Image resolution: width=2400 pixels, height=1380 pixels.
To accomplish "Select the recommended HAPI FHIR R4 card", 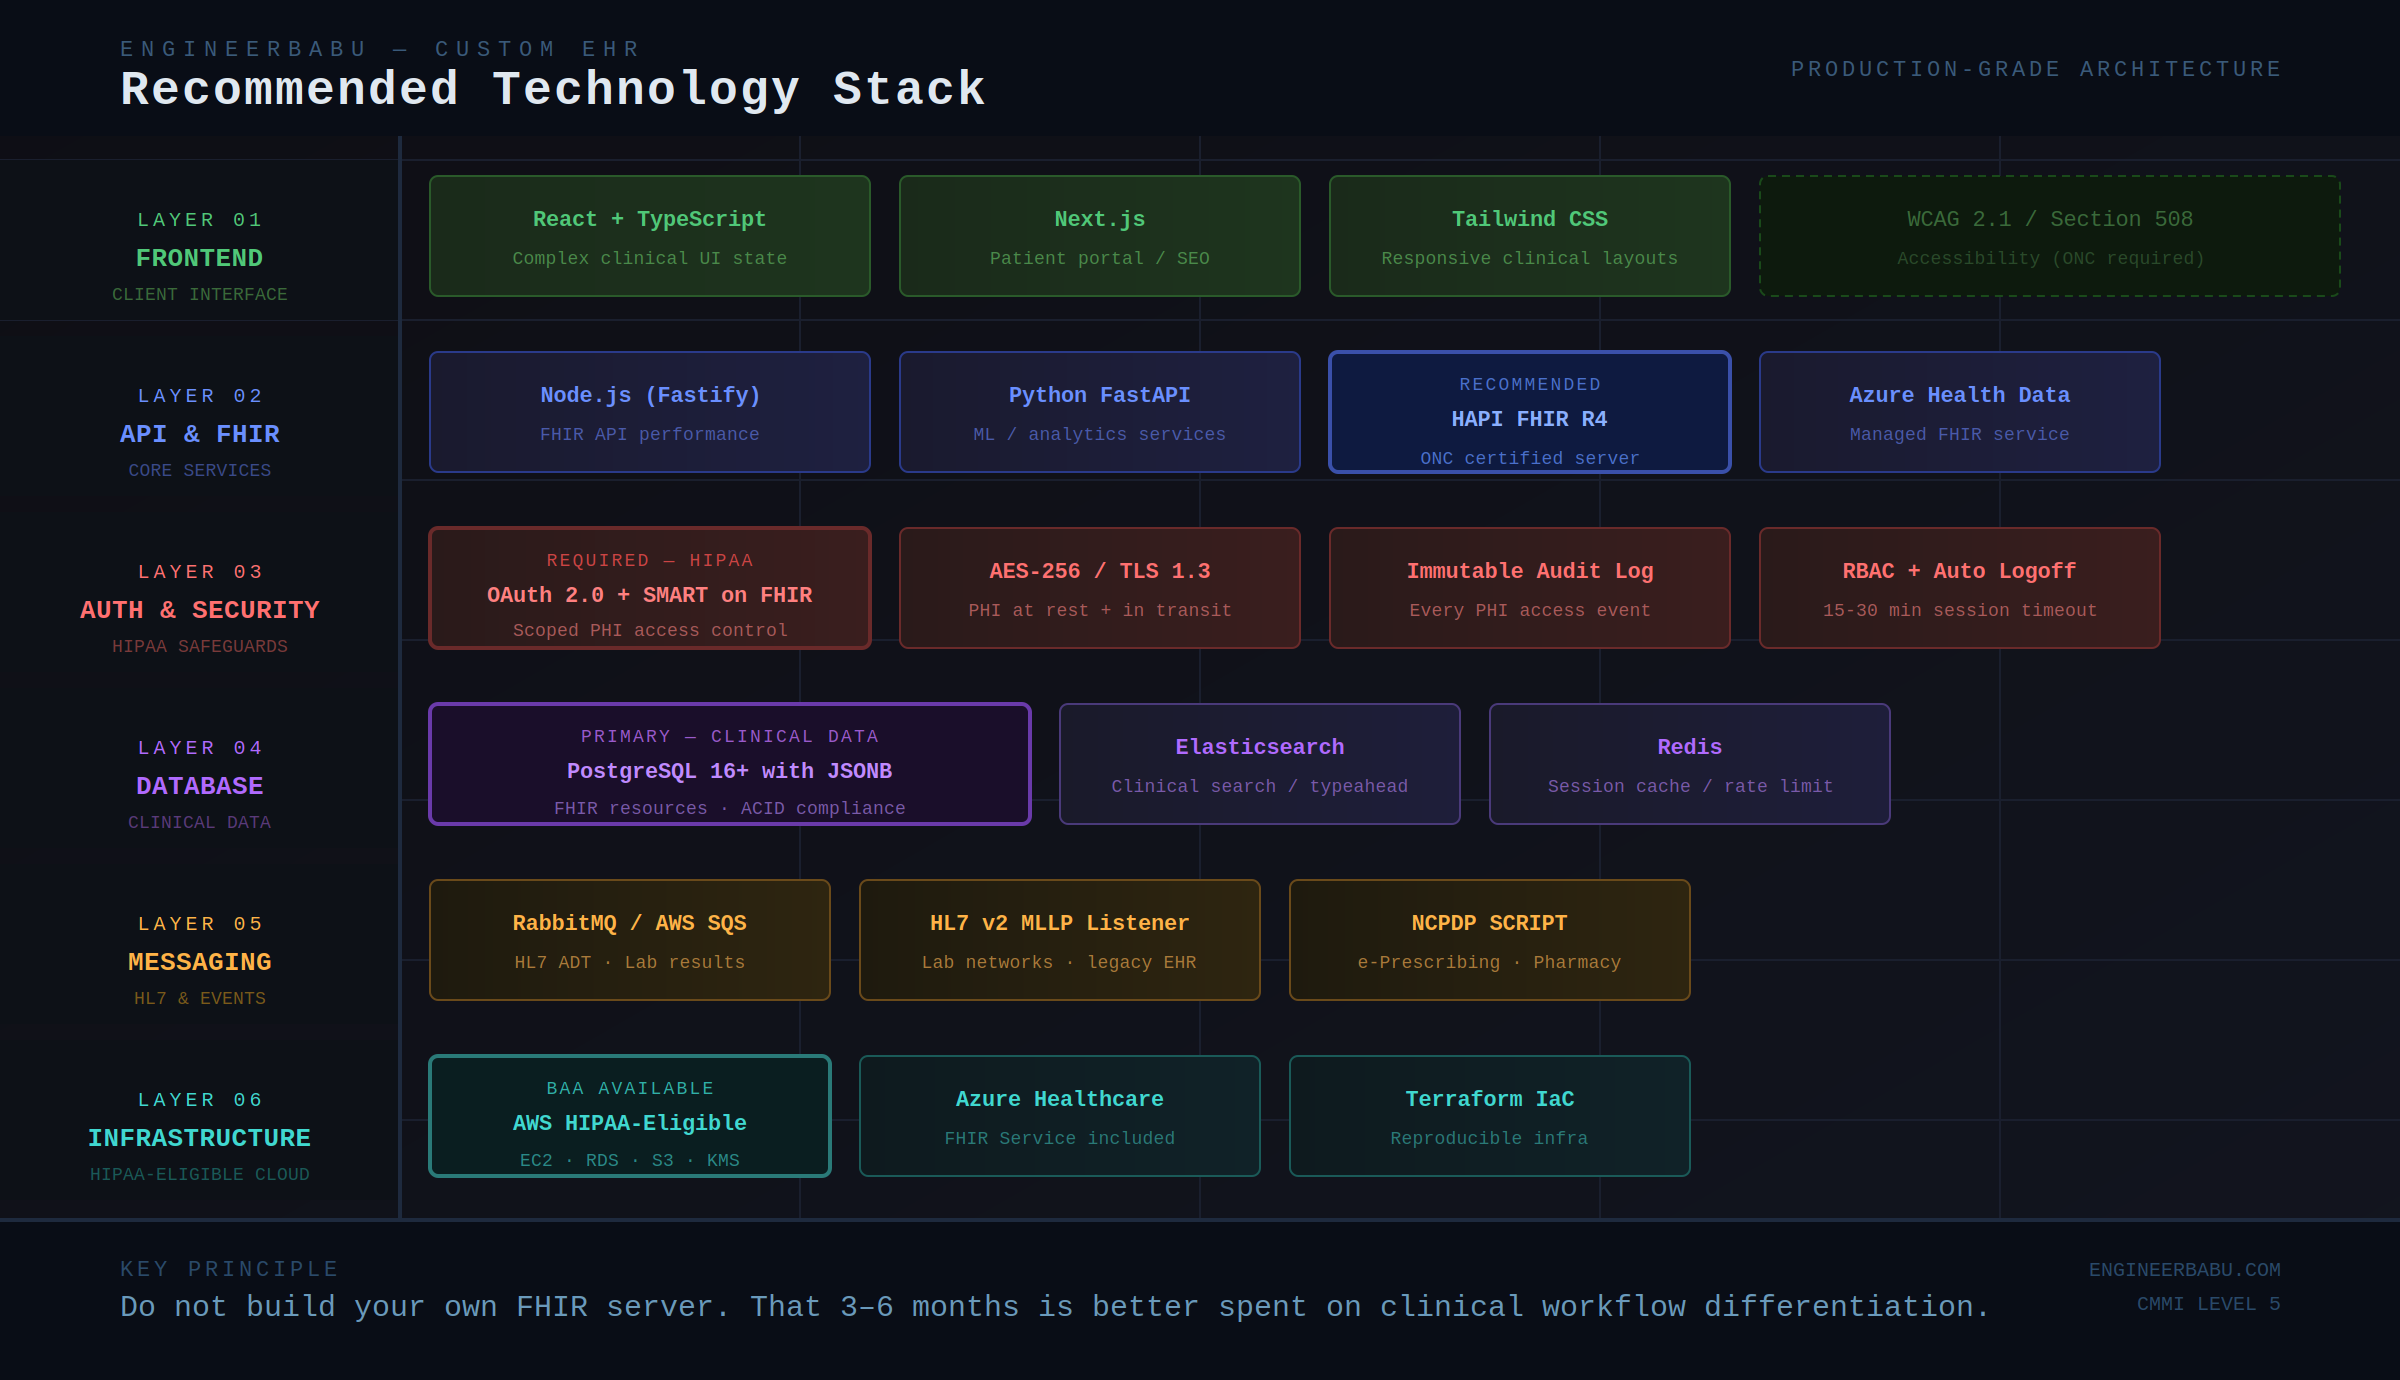I will click(1530, 412).
